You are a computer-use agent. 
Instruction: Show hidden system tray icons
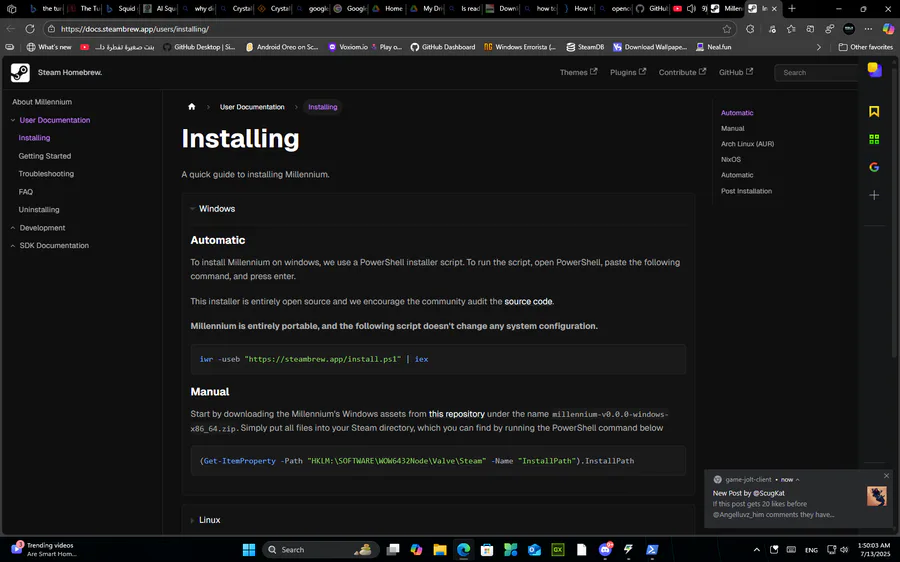click(757, 549)
